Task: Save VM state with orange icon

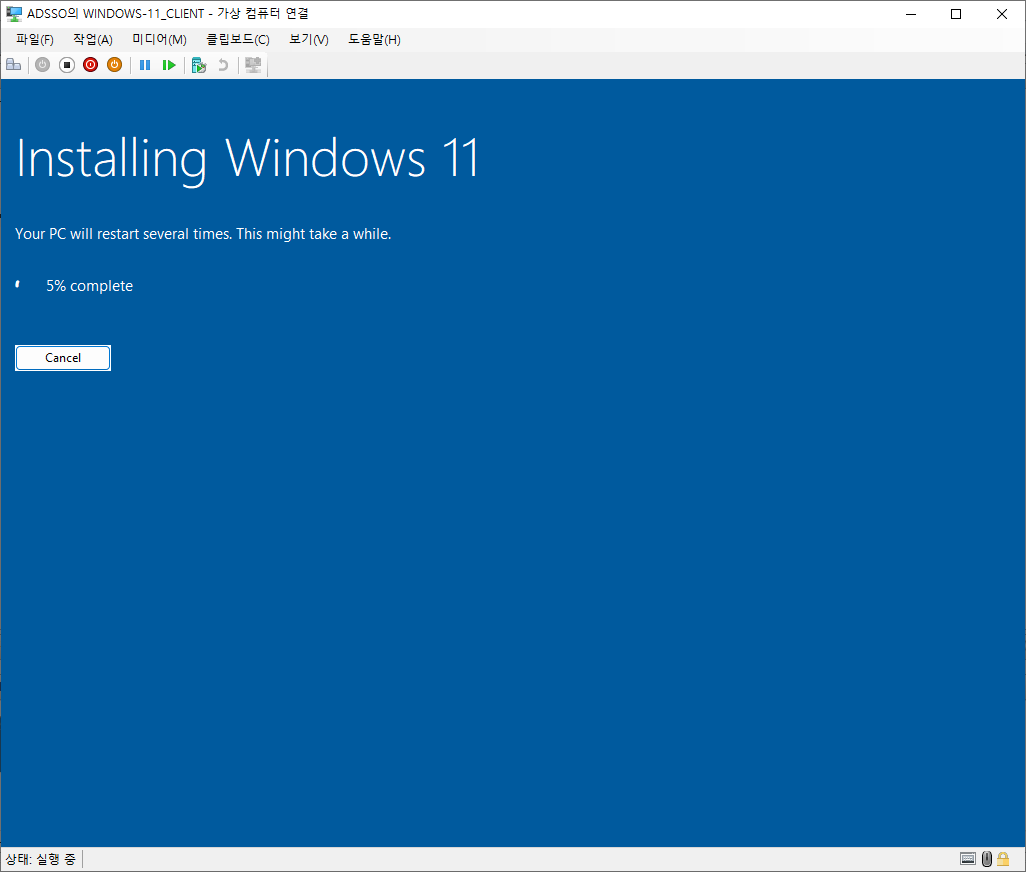Action: coord(115,65)
